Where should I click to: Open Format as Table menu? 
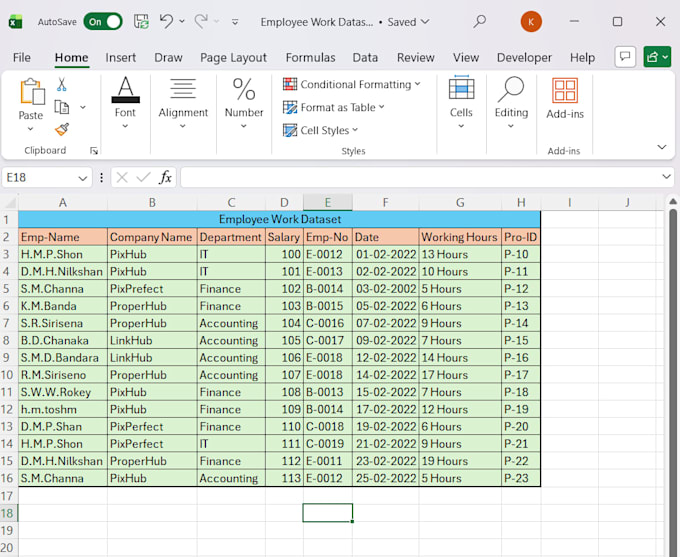[333, 107]
